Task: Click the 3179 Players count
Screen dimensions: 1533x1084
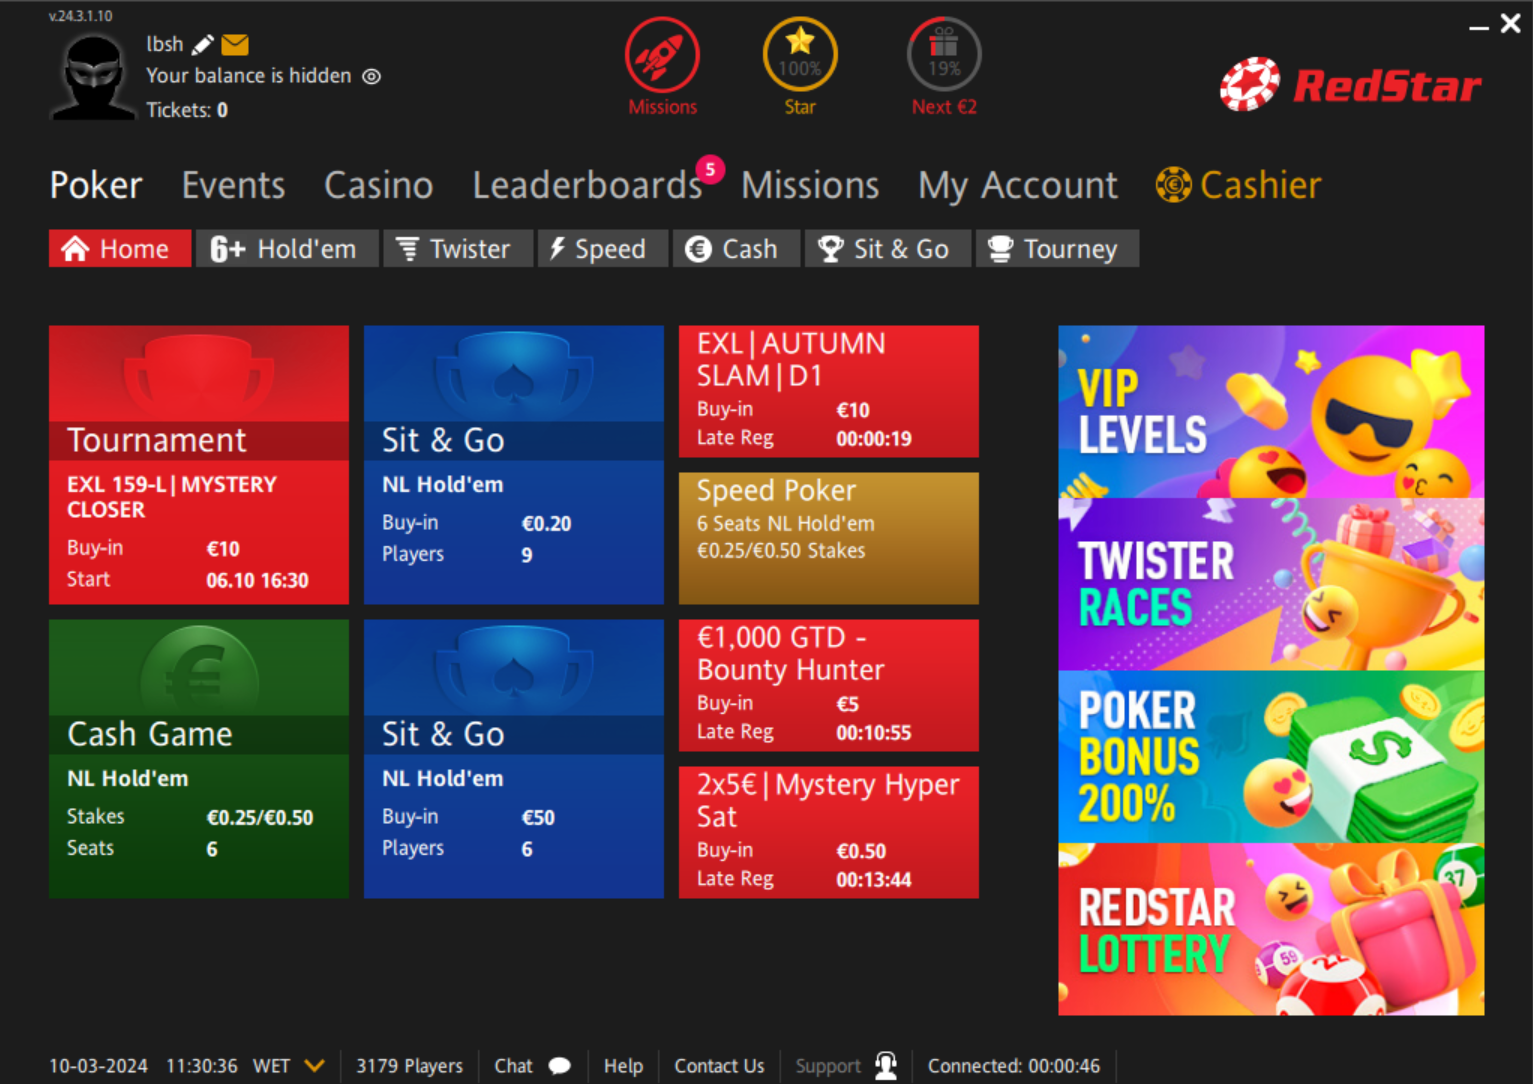Action: point(409,1066)
